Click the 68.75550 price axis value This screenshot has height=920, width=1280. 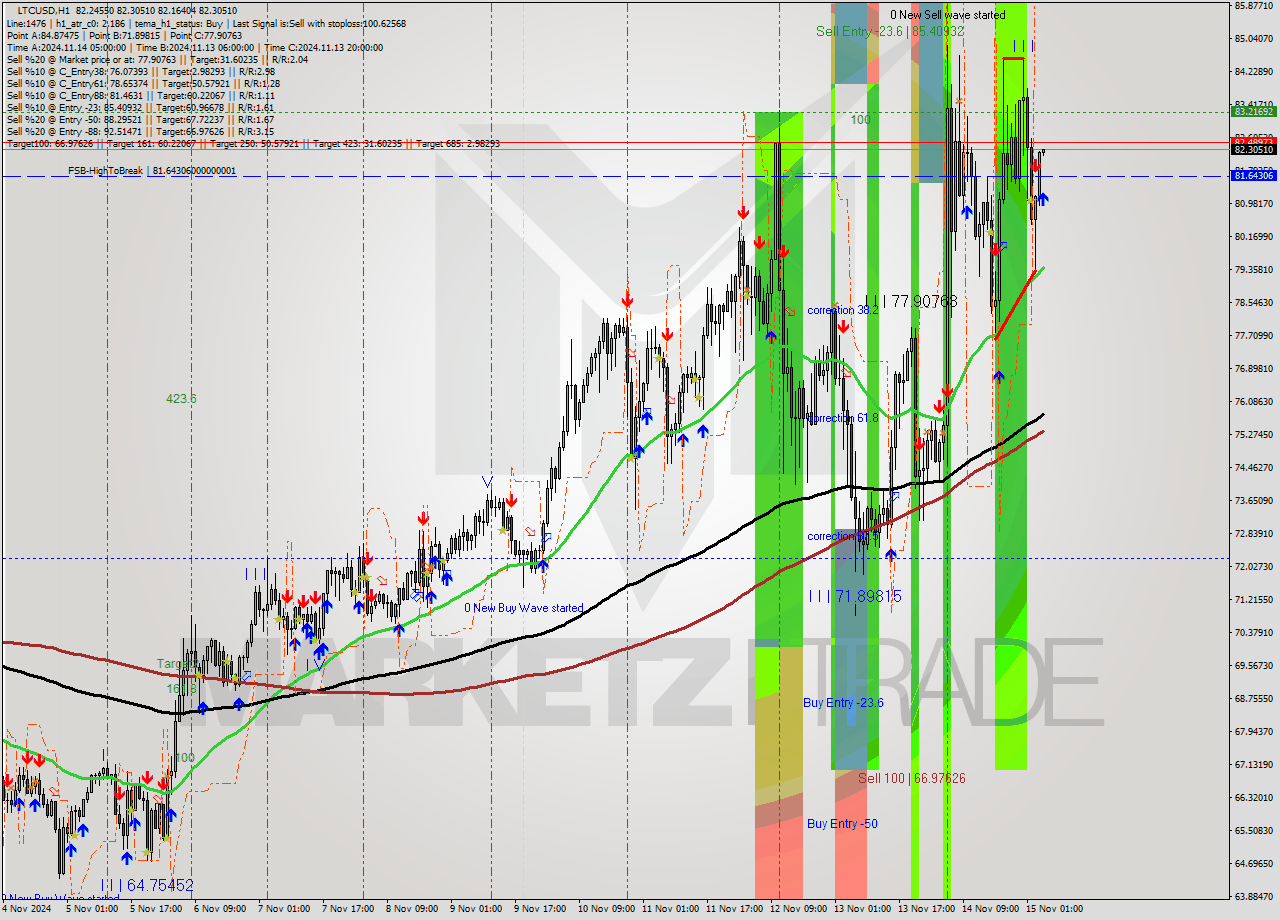coord(1254,698)
